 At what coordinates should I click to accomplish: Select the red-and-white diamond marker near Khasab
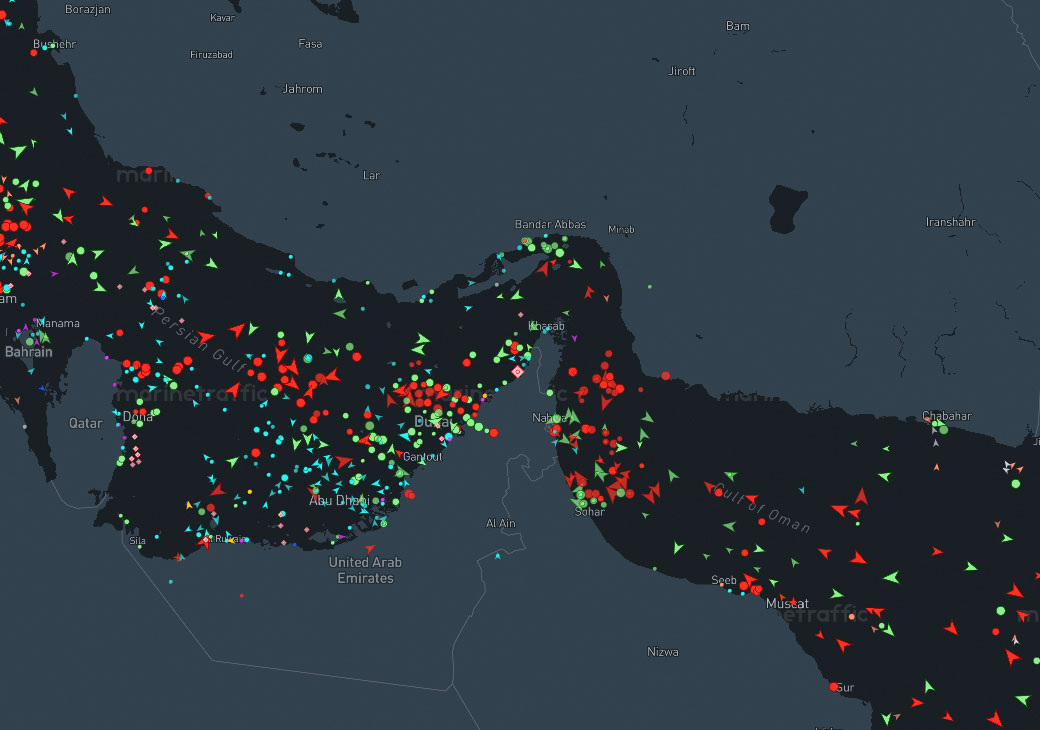click(x=517, y=372)
